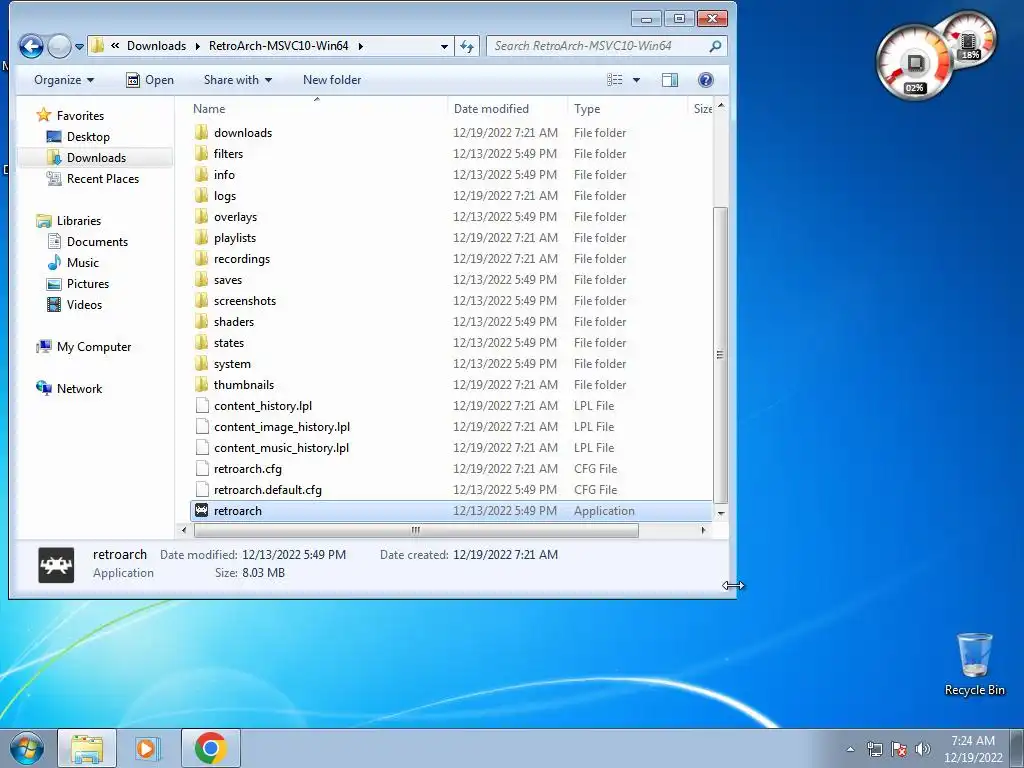Screen dimensions: 1024x768
Task: Click Favorites in the navigation pane
Action: click(80, 116)
